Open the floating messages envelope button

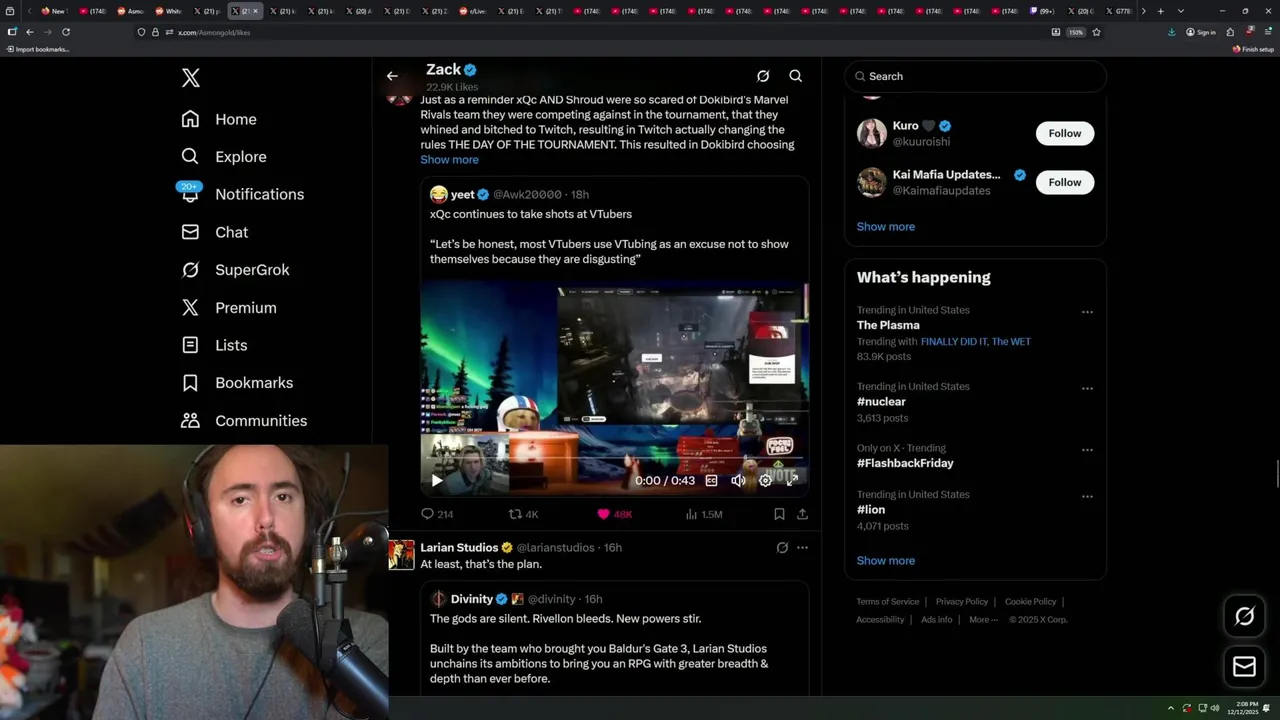(1244, 667)
